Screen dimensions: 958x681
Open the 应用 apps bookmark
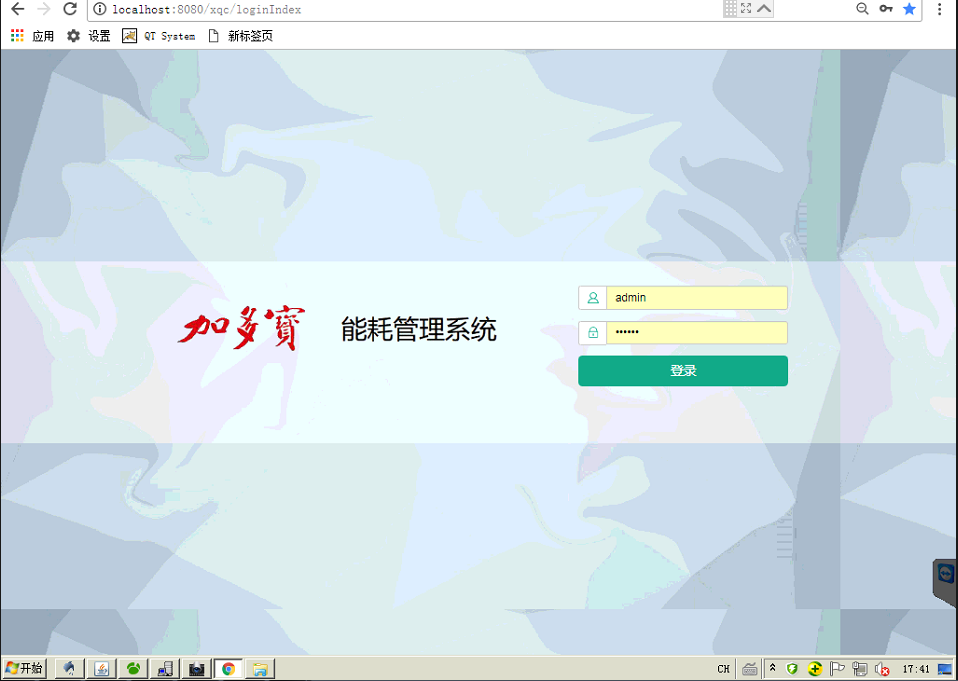pyautogui.click(x=32, y=36)
